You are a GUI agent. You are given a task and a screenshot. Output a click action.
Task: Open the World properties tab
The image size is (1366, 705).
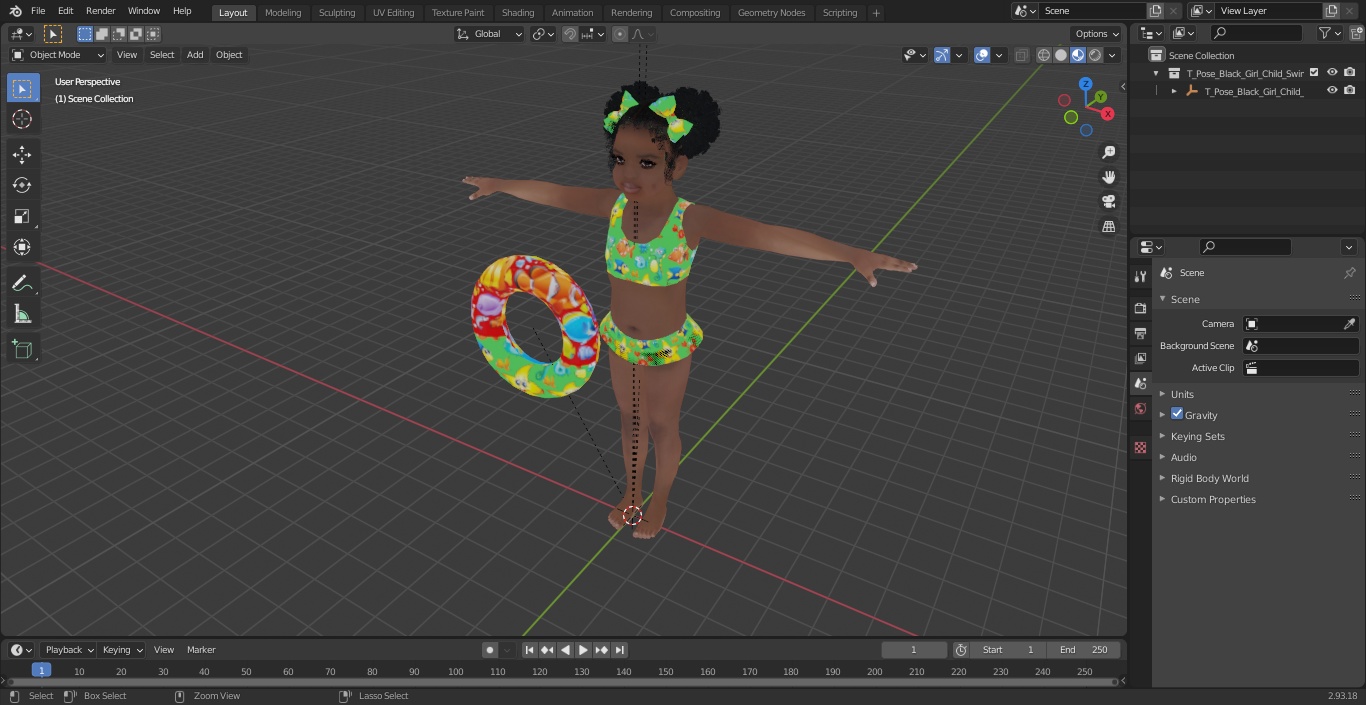1140,408
